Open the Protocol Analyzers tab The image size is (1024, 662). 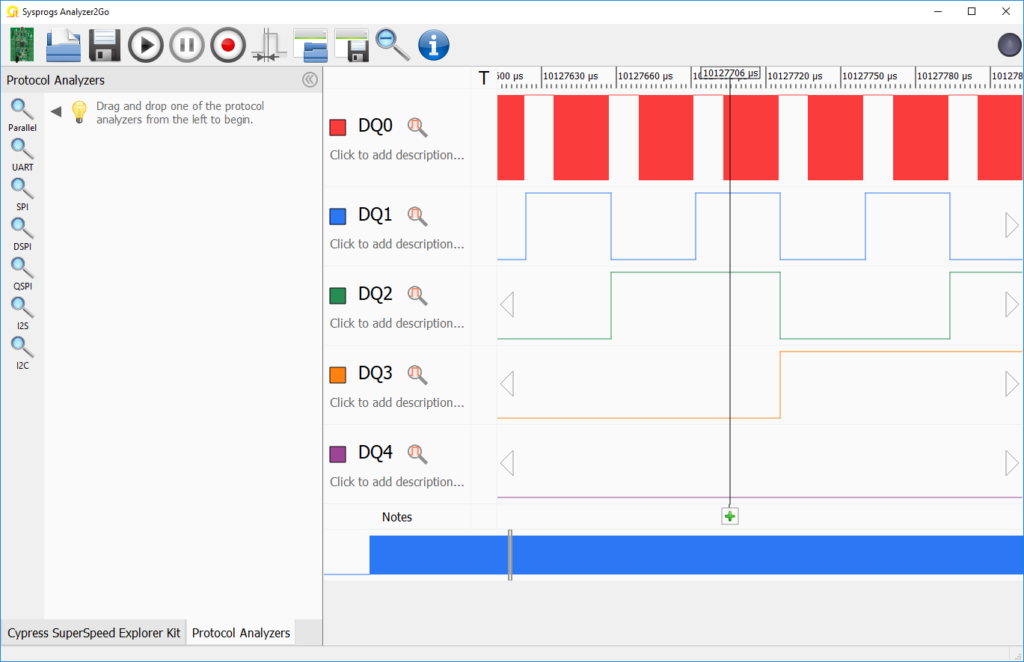(x=240, y=632)
